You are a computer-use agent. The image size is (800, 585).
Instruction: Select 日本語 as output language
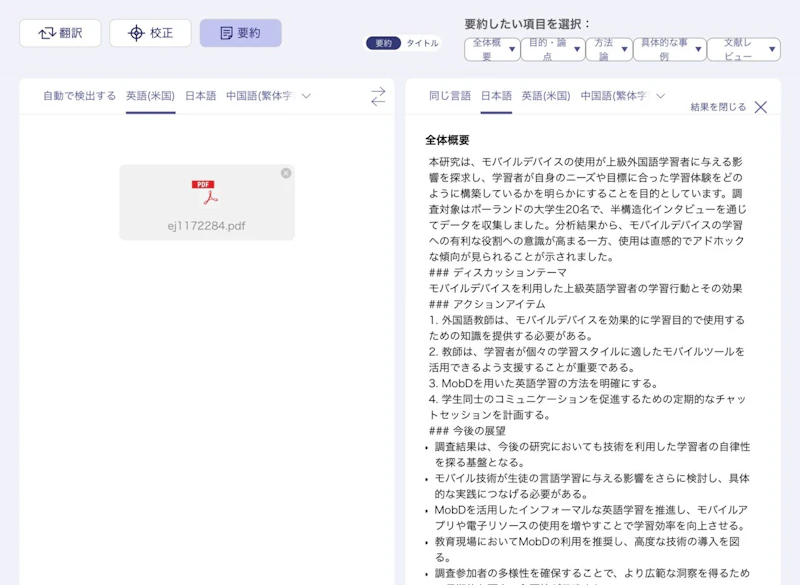[x=495, y=97]
